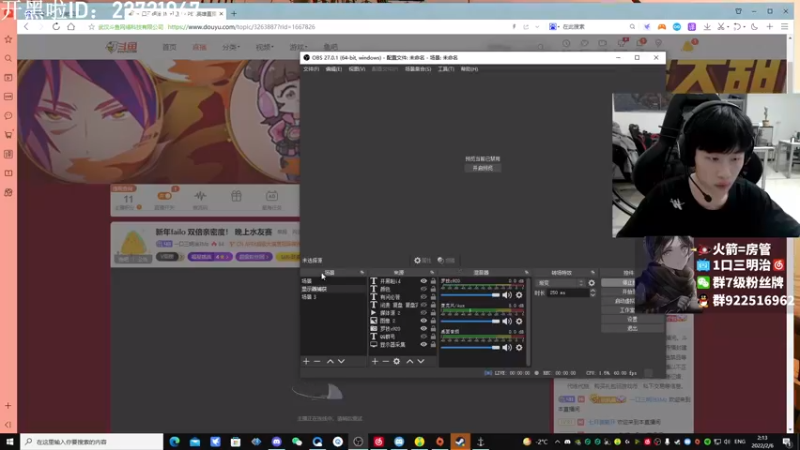The width and height of the screenshot is (800, 450).
Task: Open the 首页 link in the Douyu navigation
Action: tap(169, 47)
